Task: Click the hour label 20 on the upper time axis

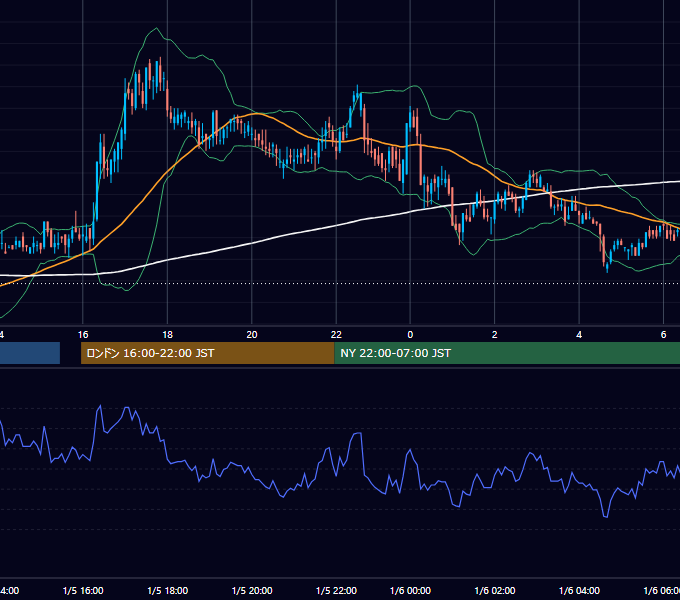Action: (252, 335)
